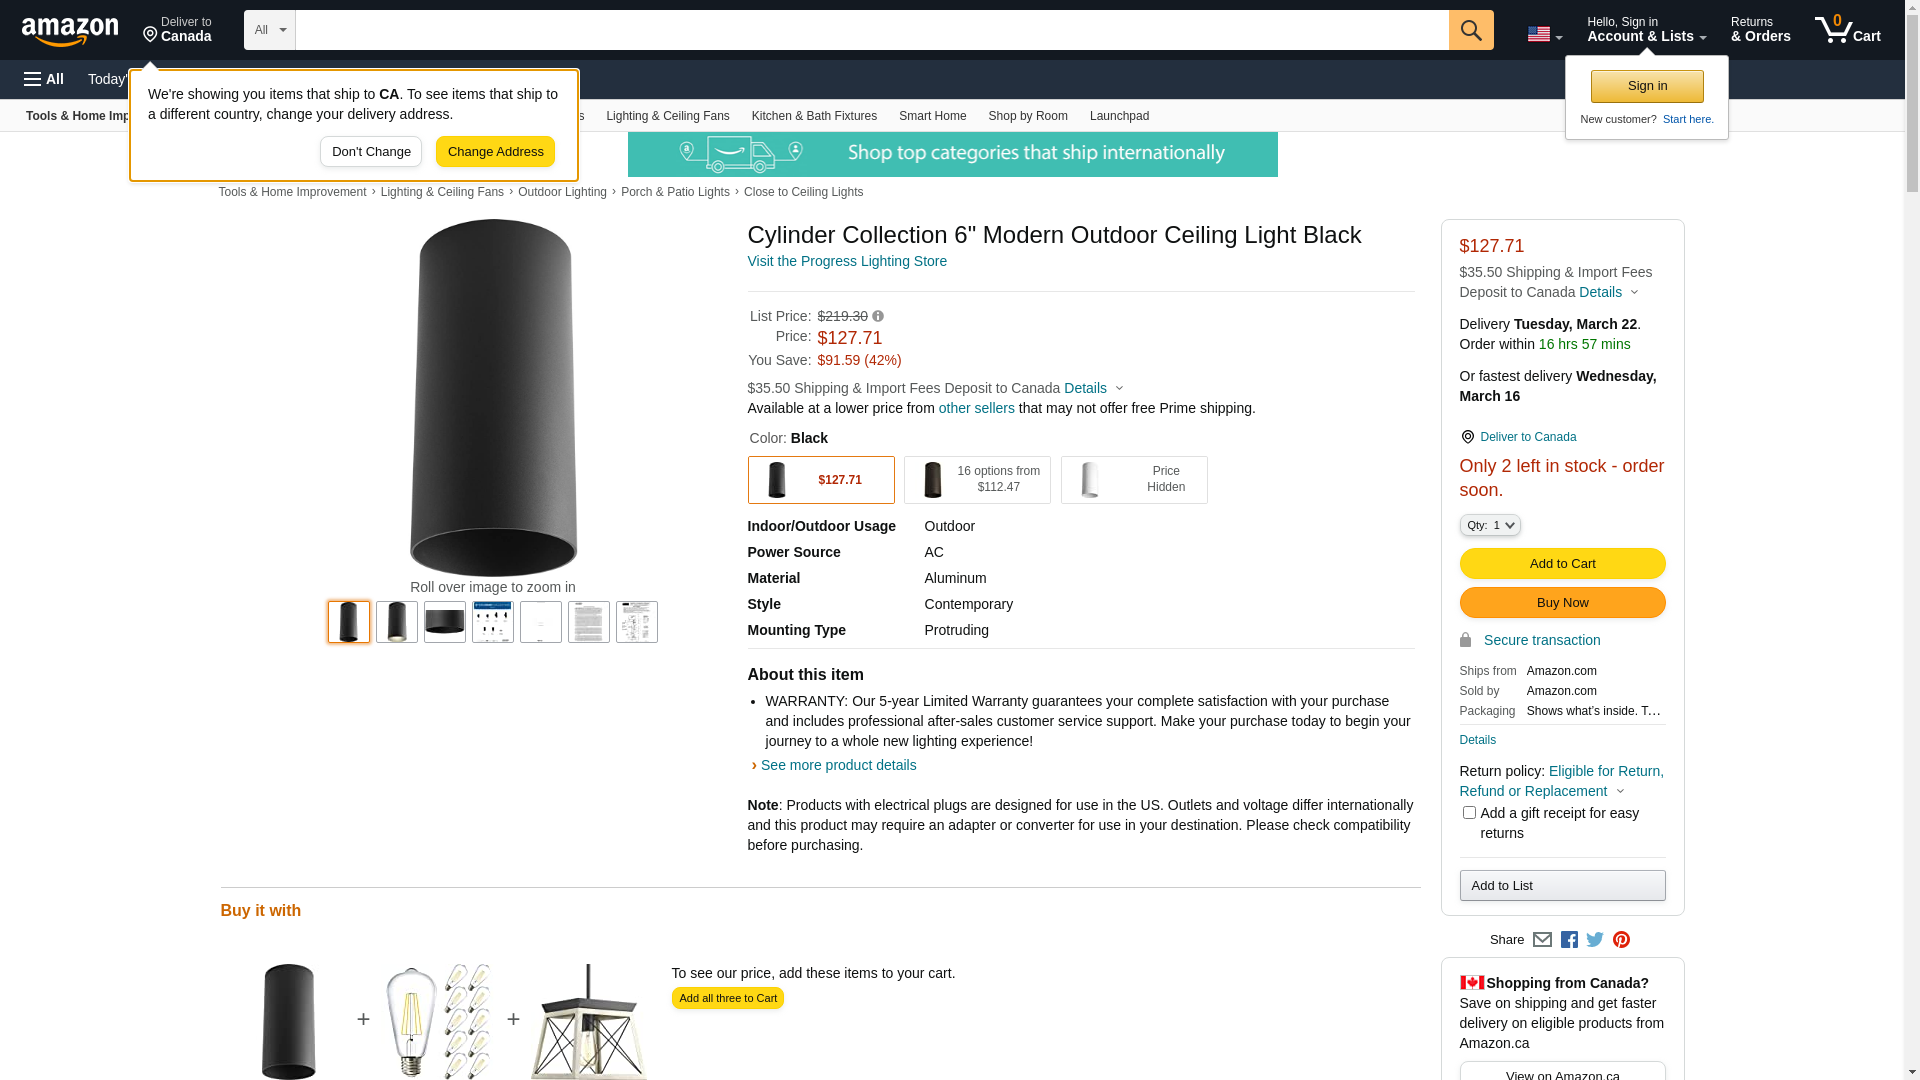This screenshot has width=1920, height=1080.
Task: Click the search magnifier button
Action: click(x=1471, y=30)
